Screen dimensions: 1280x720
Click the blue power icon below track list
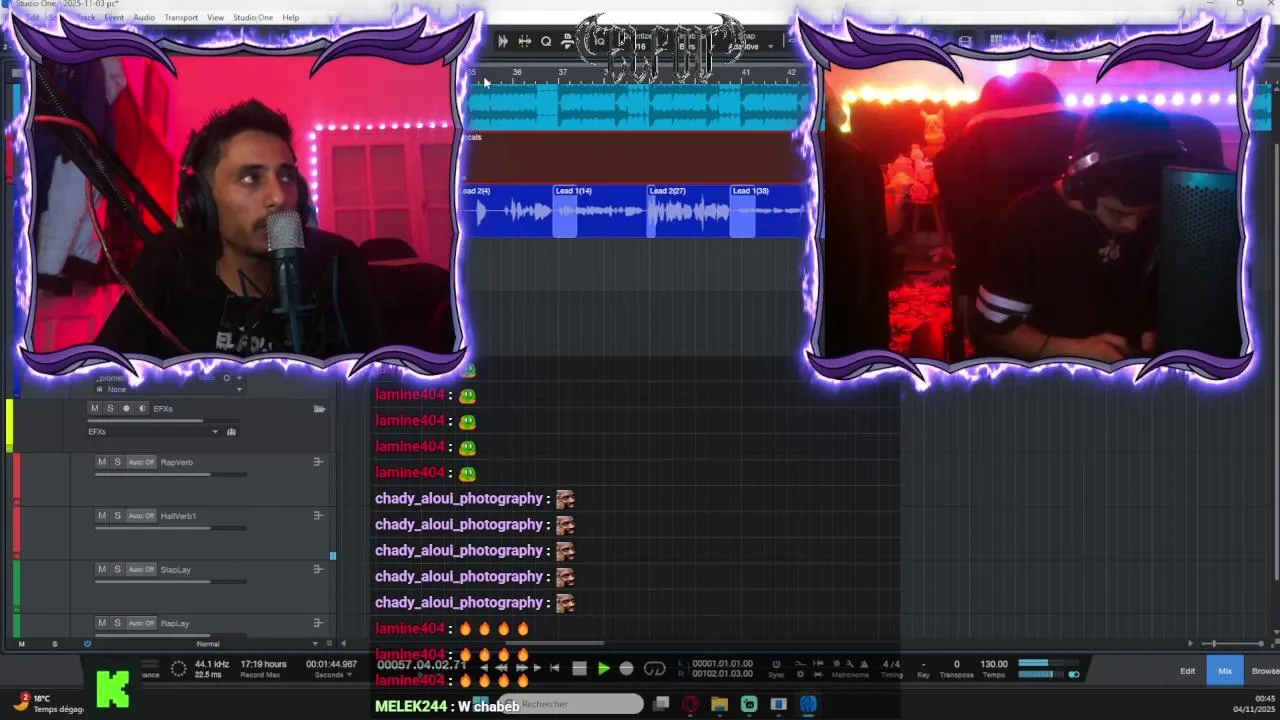pos(87,644)
